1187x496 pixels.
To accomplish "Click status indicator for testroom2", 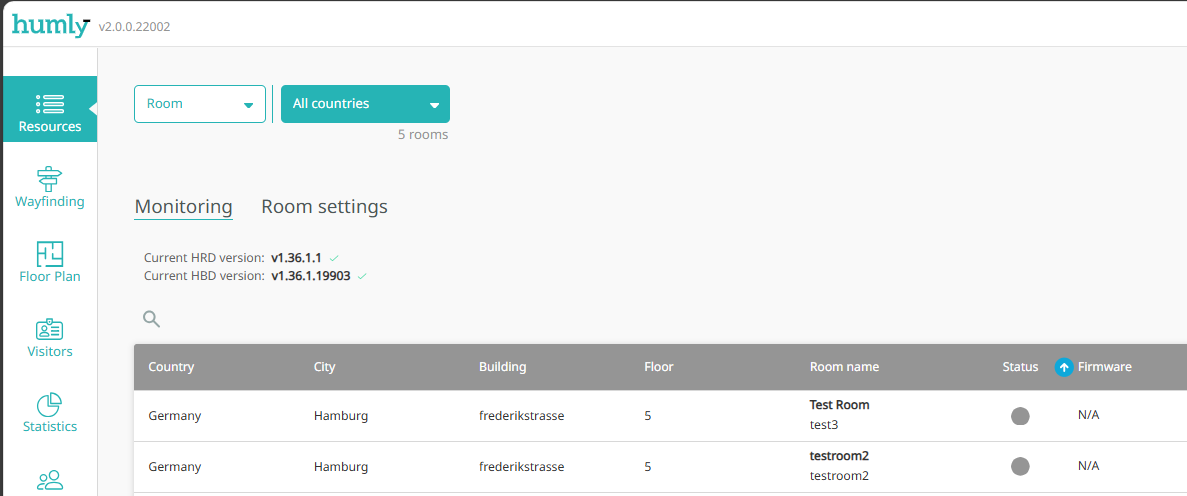I will (1020, 466).
